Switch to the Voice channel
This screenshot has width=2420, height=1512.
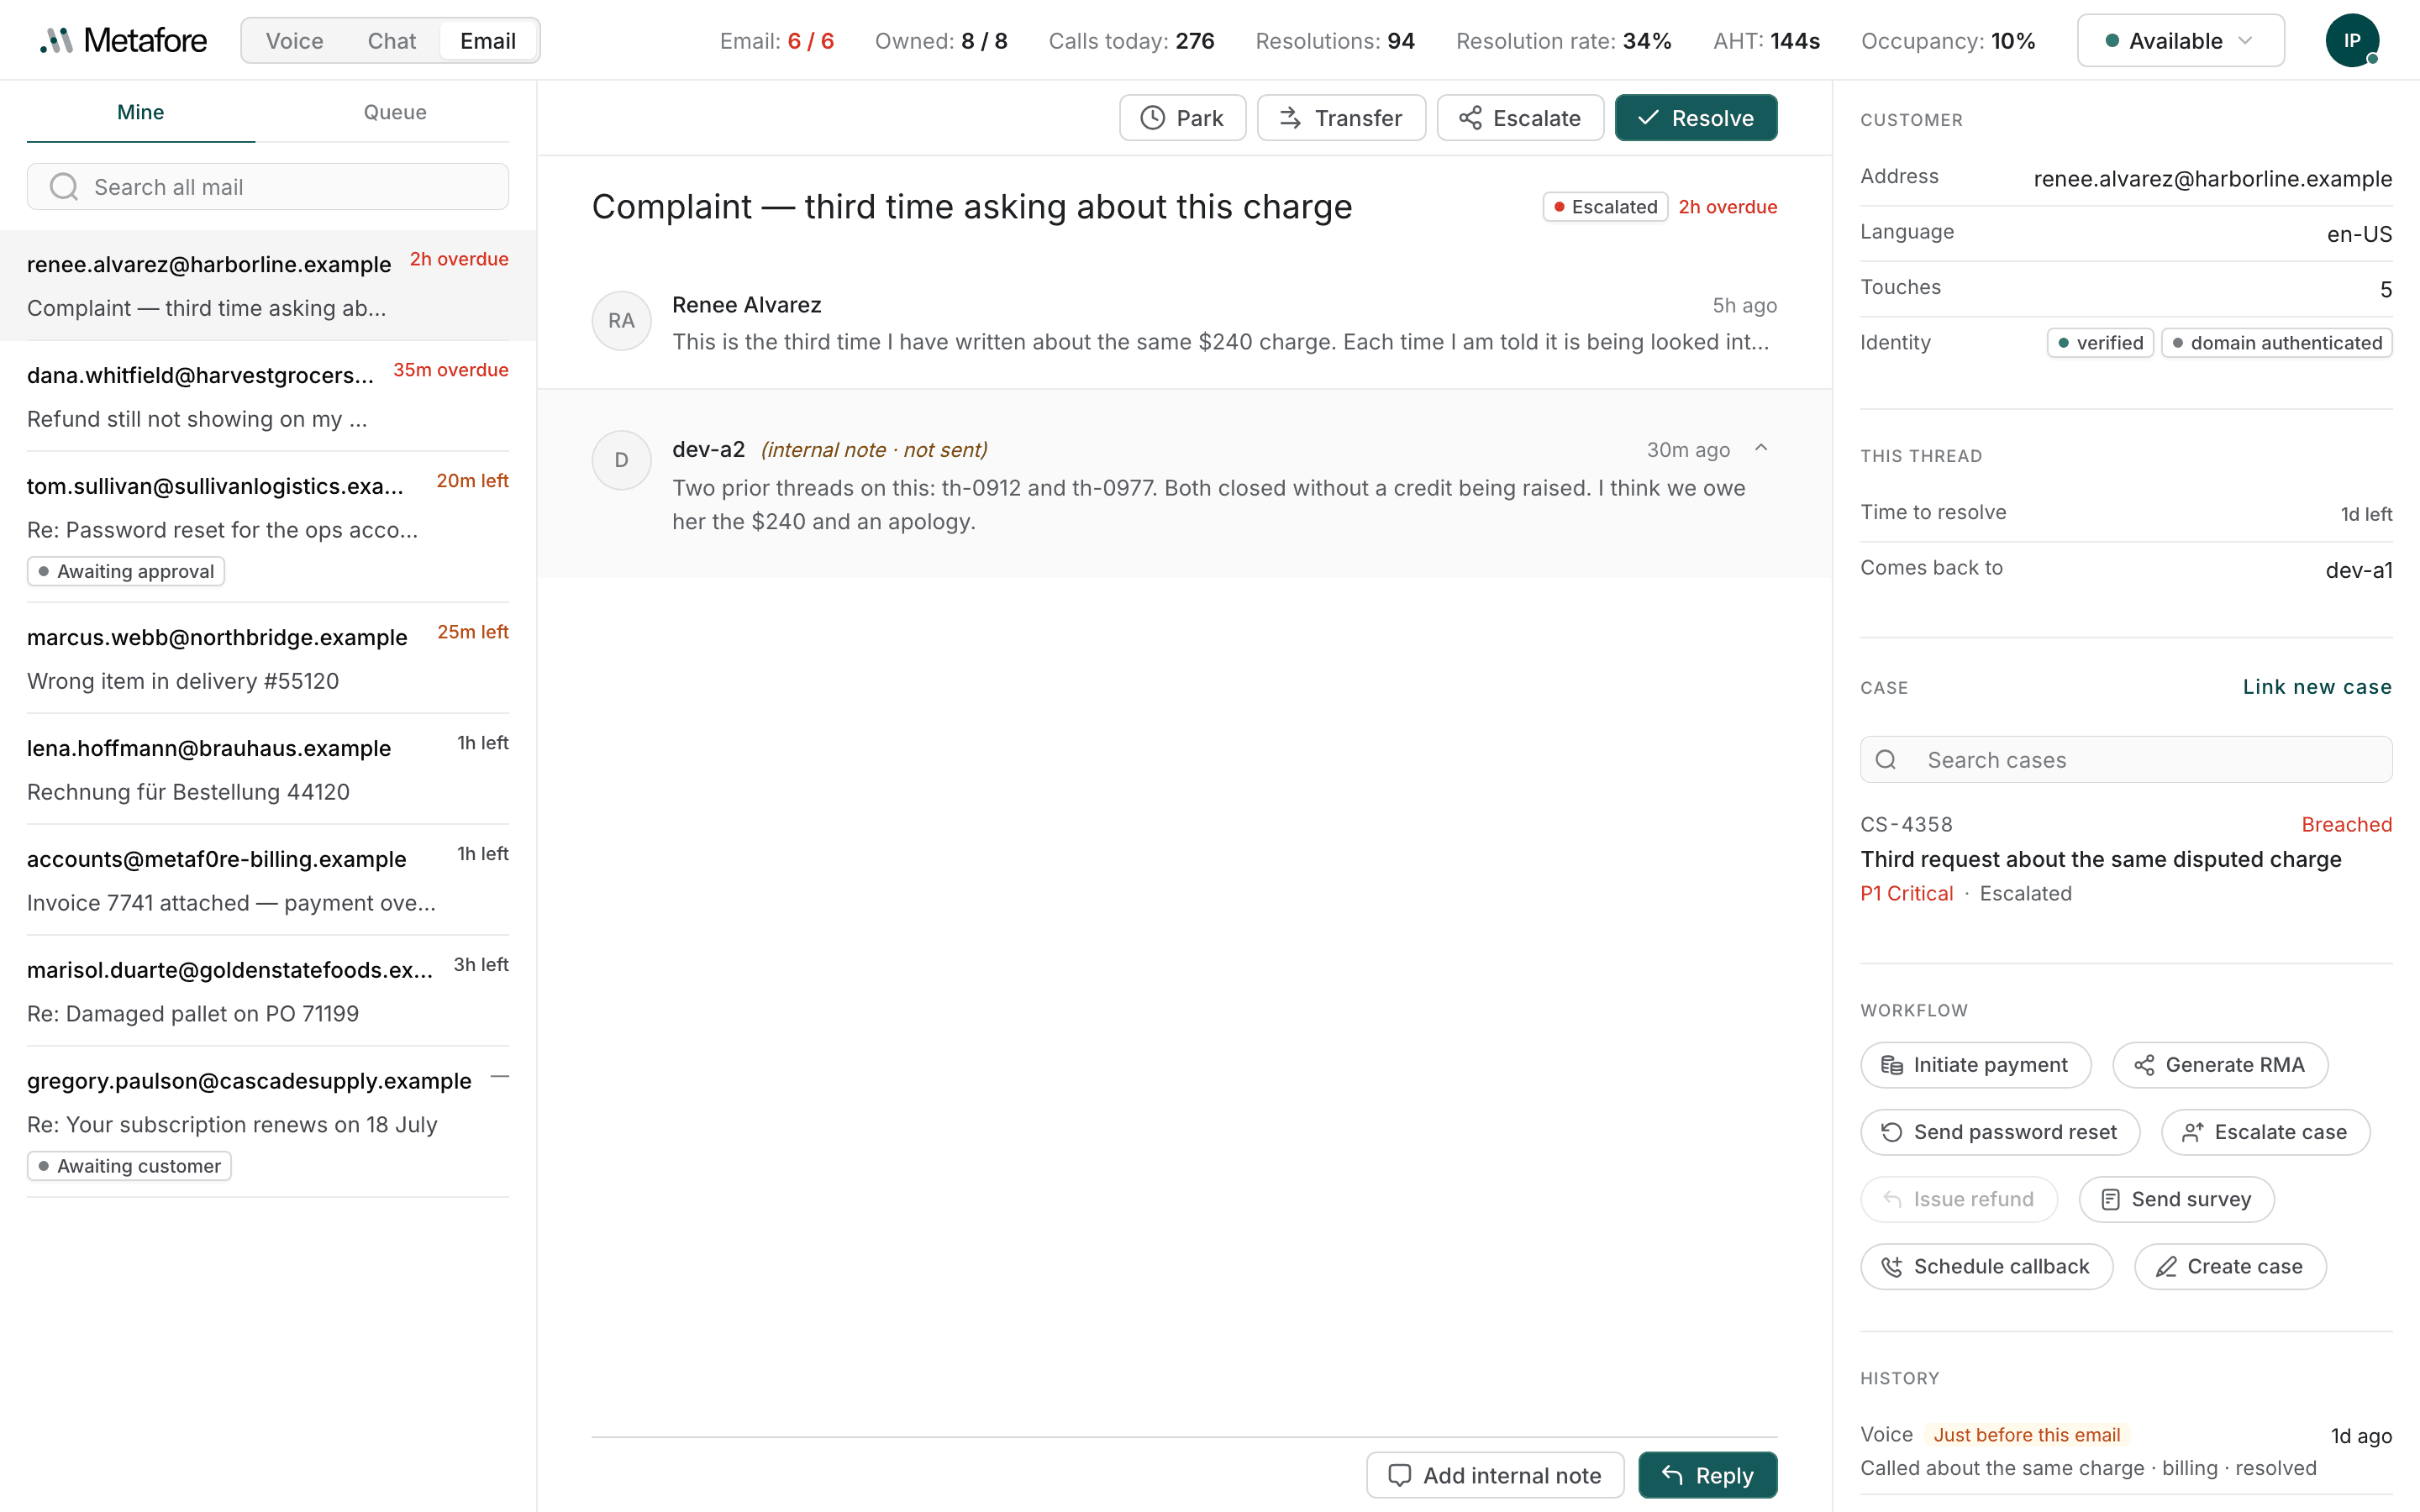point(294,41)
